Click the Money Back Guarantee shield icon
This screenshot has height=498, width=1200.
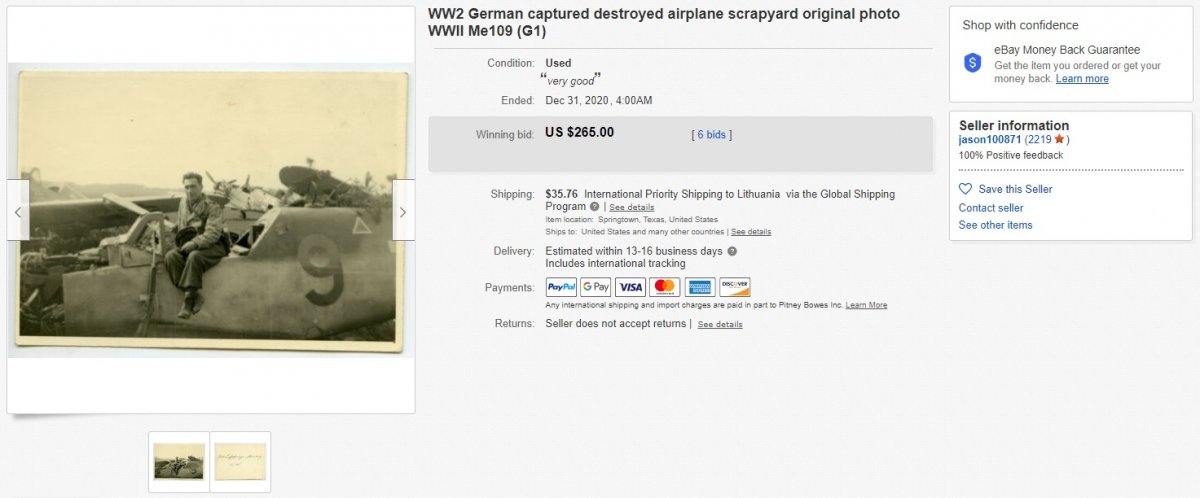(x=972, y=63)
